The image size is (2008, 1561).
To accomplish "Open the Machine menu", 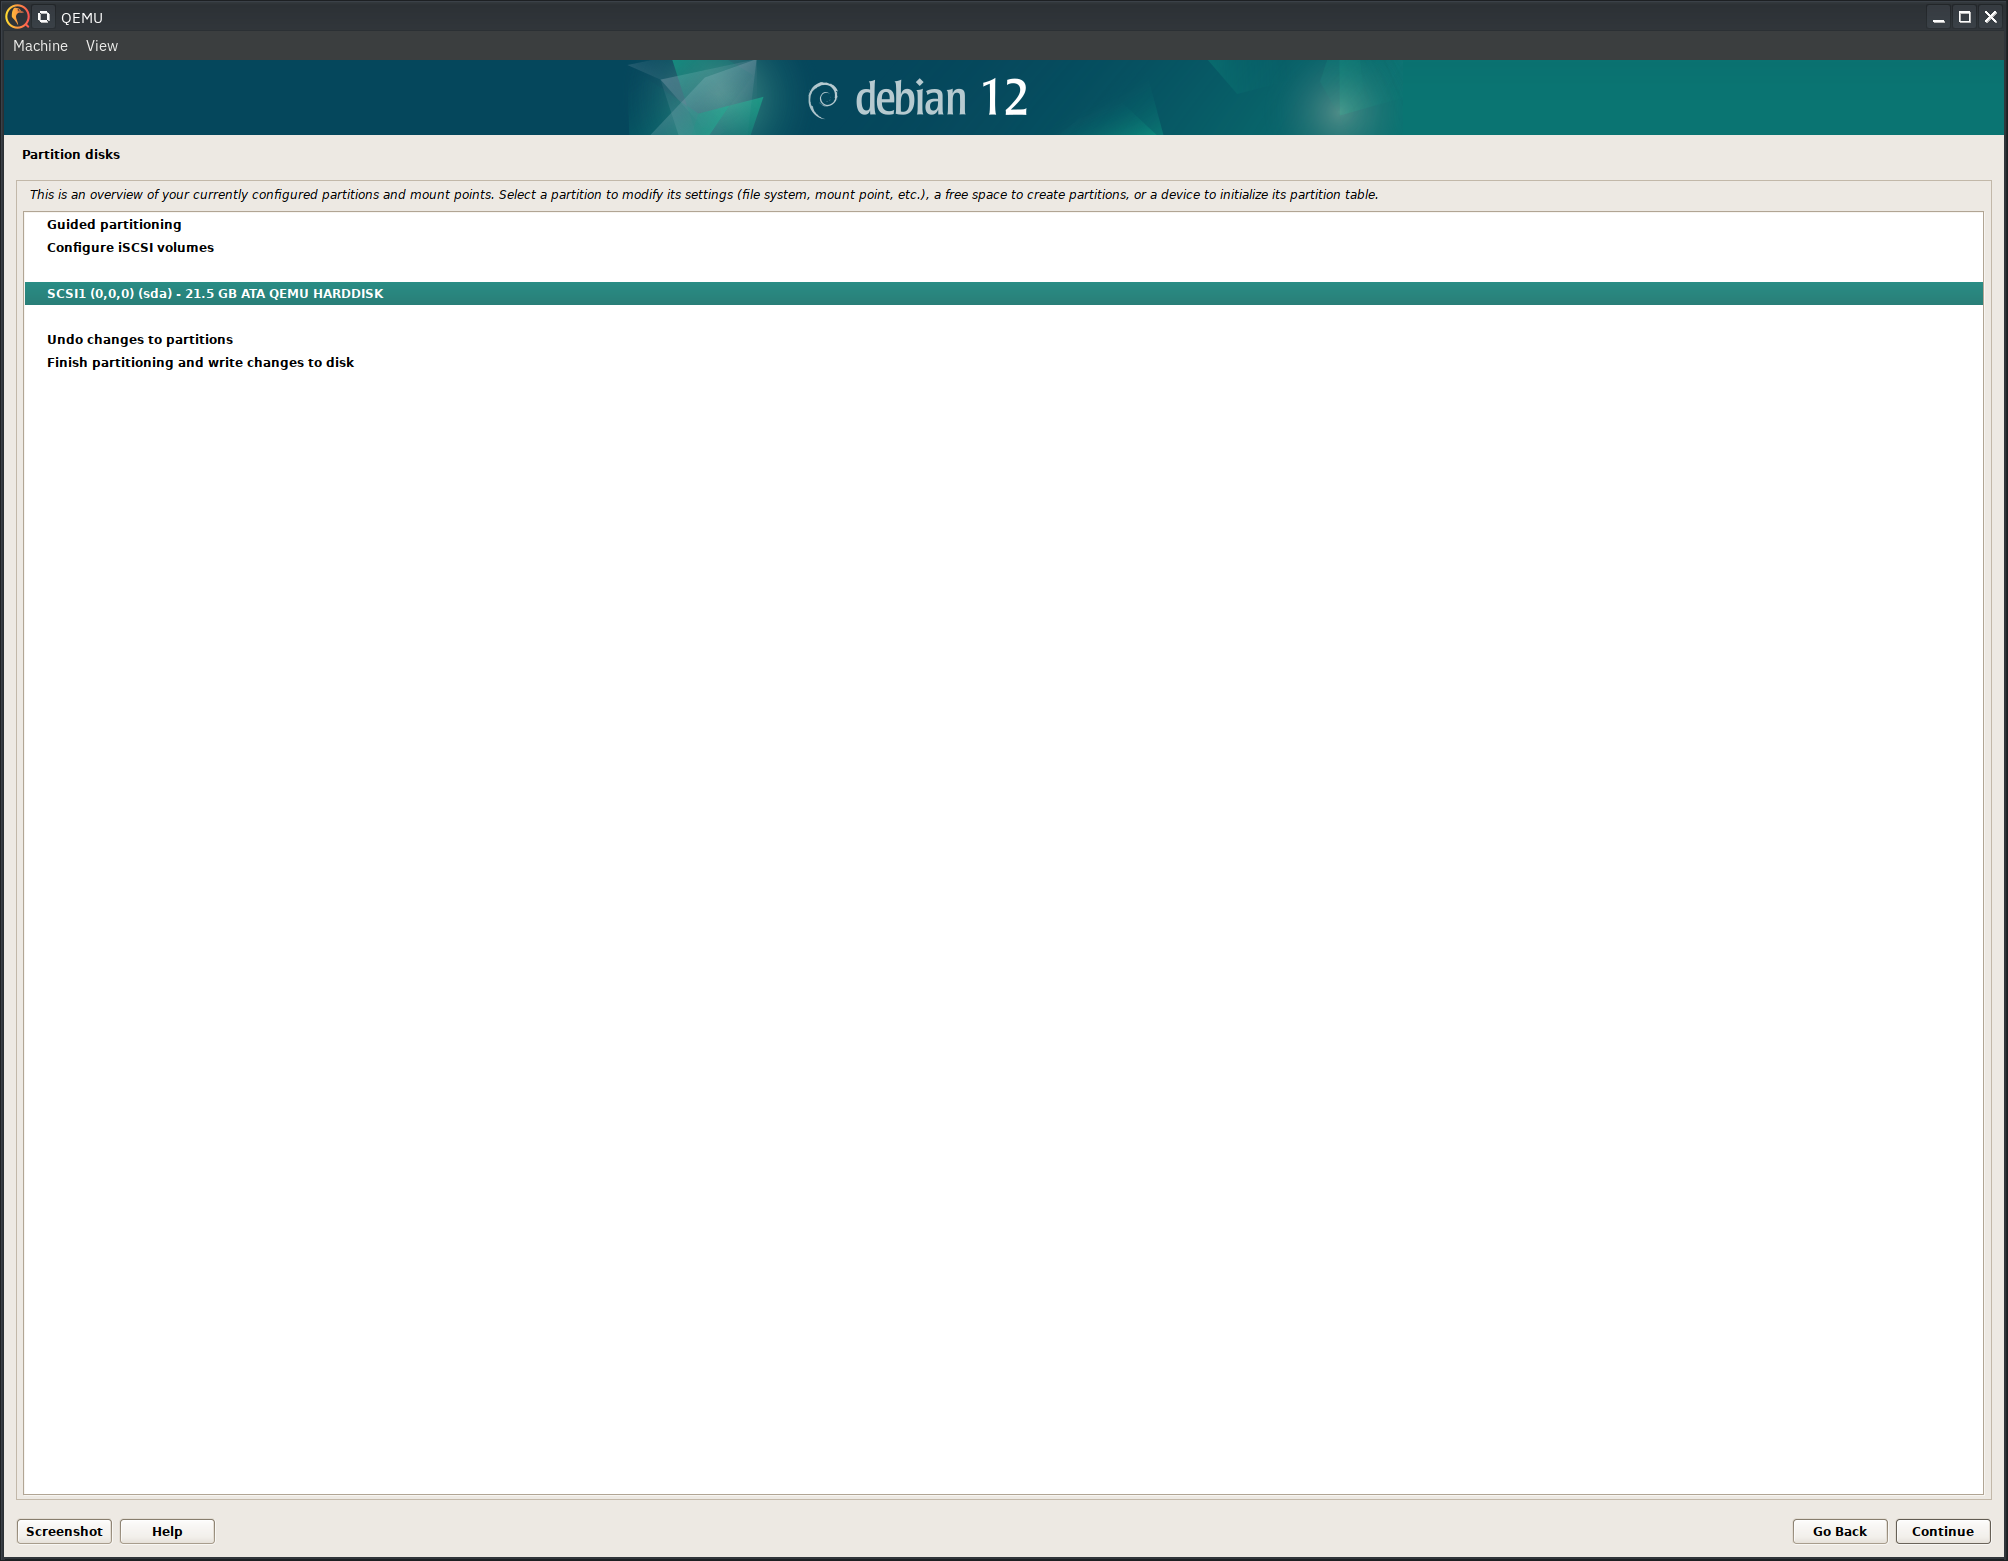I will [x=40, y=46].
